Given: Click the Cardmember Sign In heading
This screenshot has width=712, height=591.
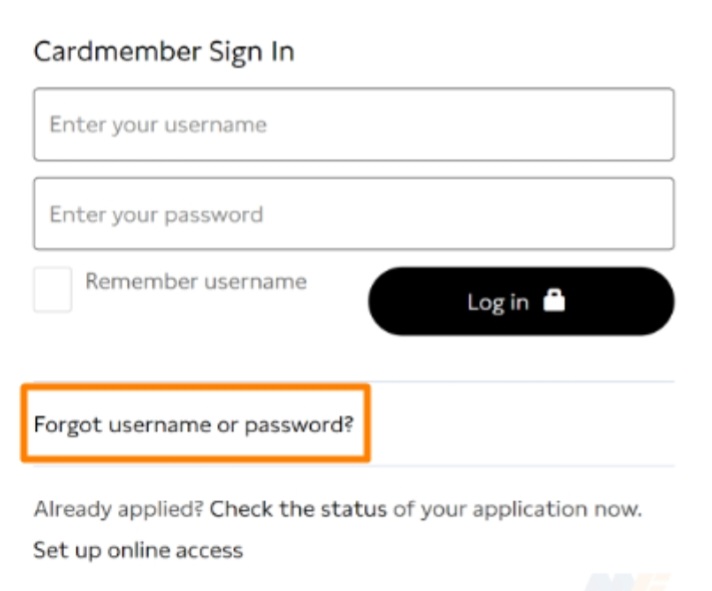Looking at the screenshot, I should (x=164, y=52).
